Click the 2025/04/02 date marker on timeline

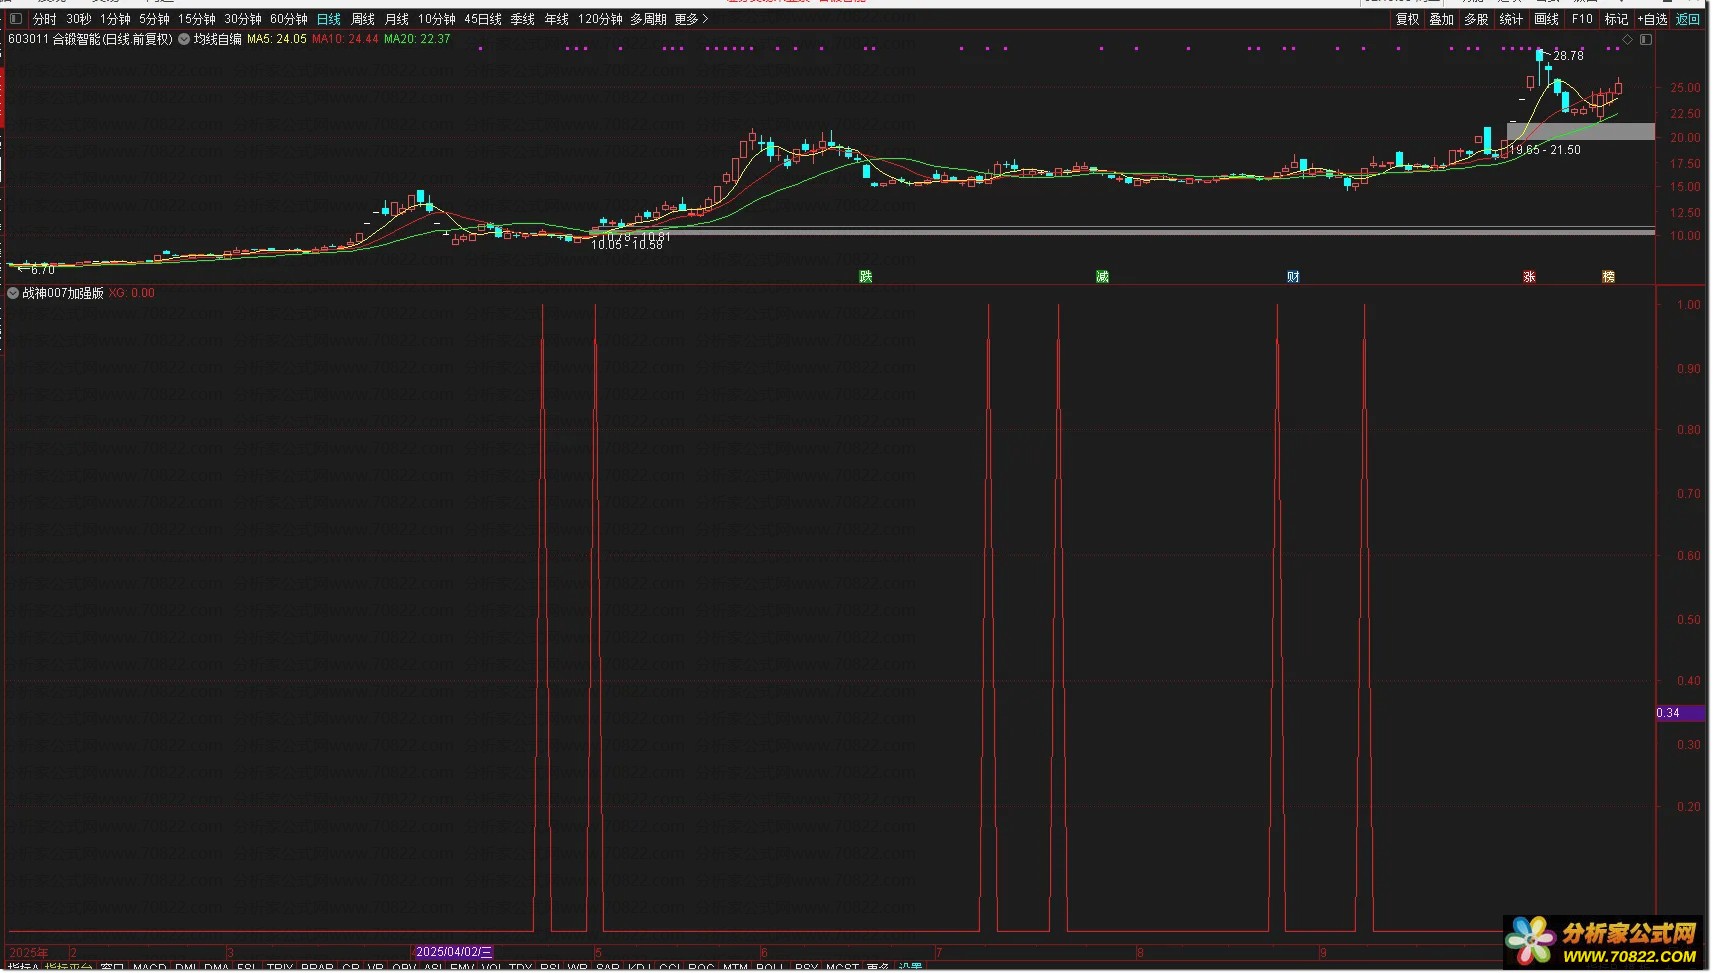point(453,952)
